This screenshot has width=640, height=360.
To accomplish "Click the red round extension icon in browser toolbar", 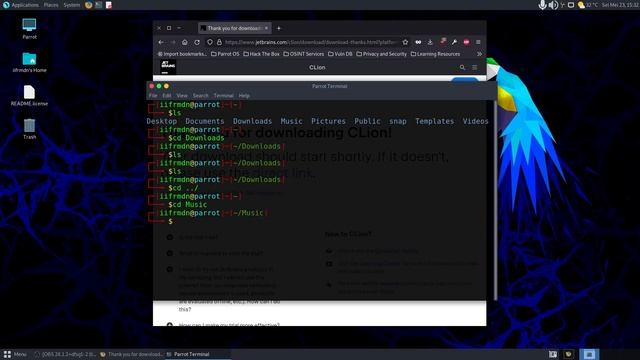I will point(466,42).
